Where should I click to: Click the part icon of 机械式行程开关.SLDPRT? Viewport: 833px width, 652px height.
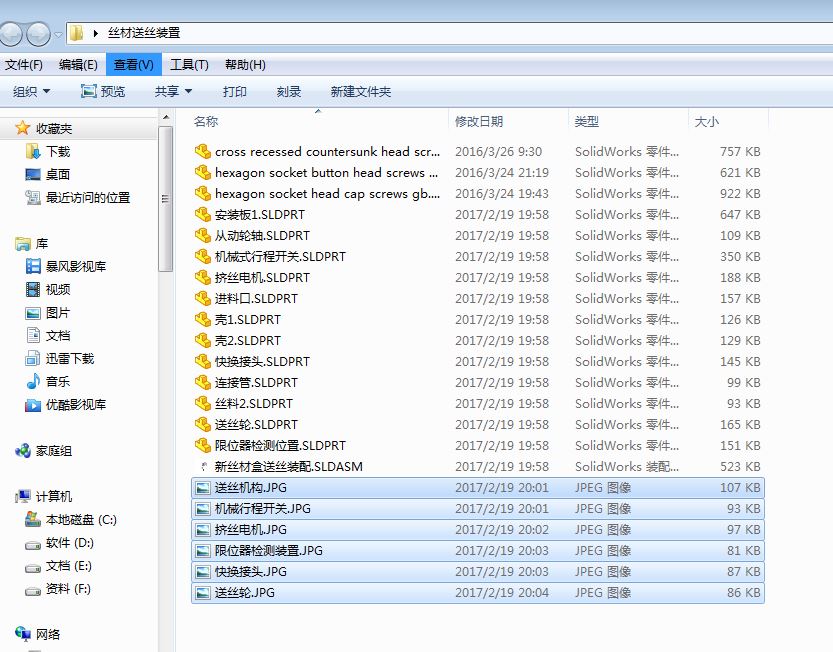[x=203, y=257]
